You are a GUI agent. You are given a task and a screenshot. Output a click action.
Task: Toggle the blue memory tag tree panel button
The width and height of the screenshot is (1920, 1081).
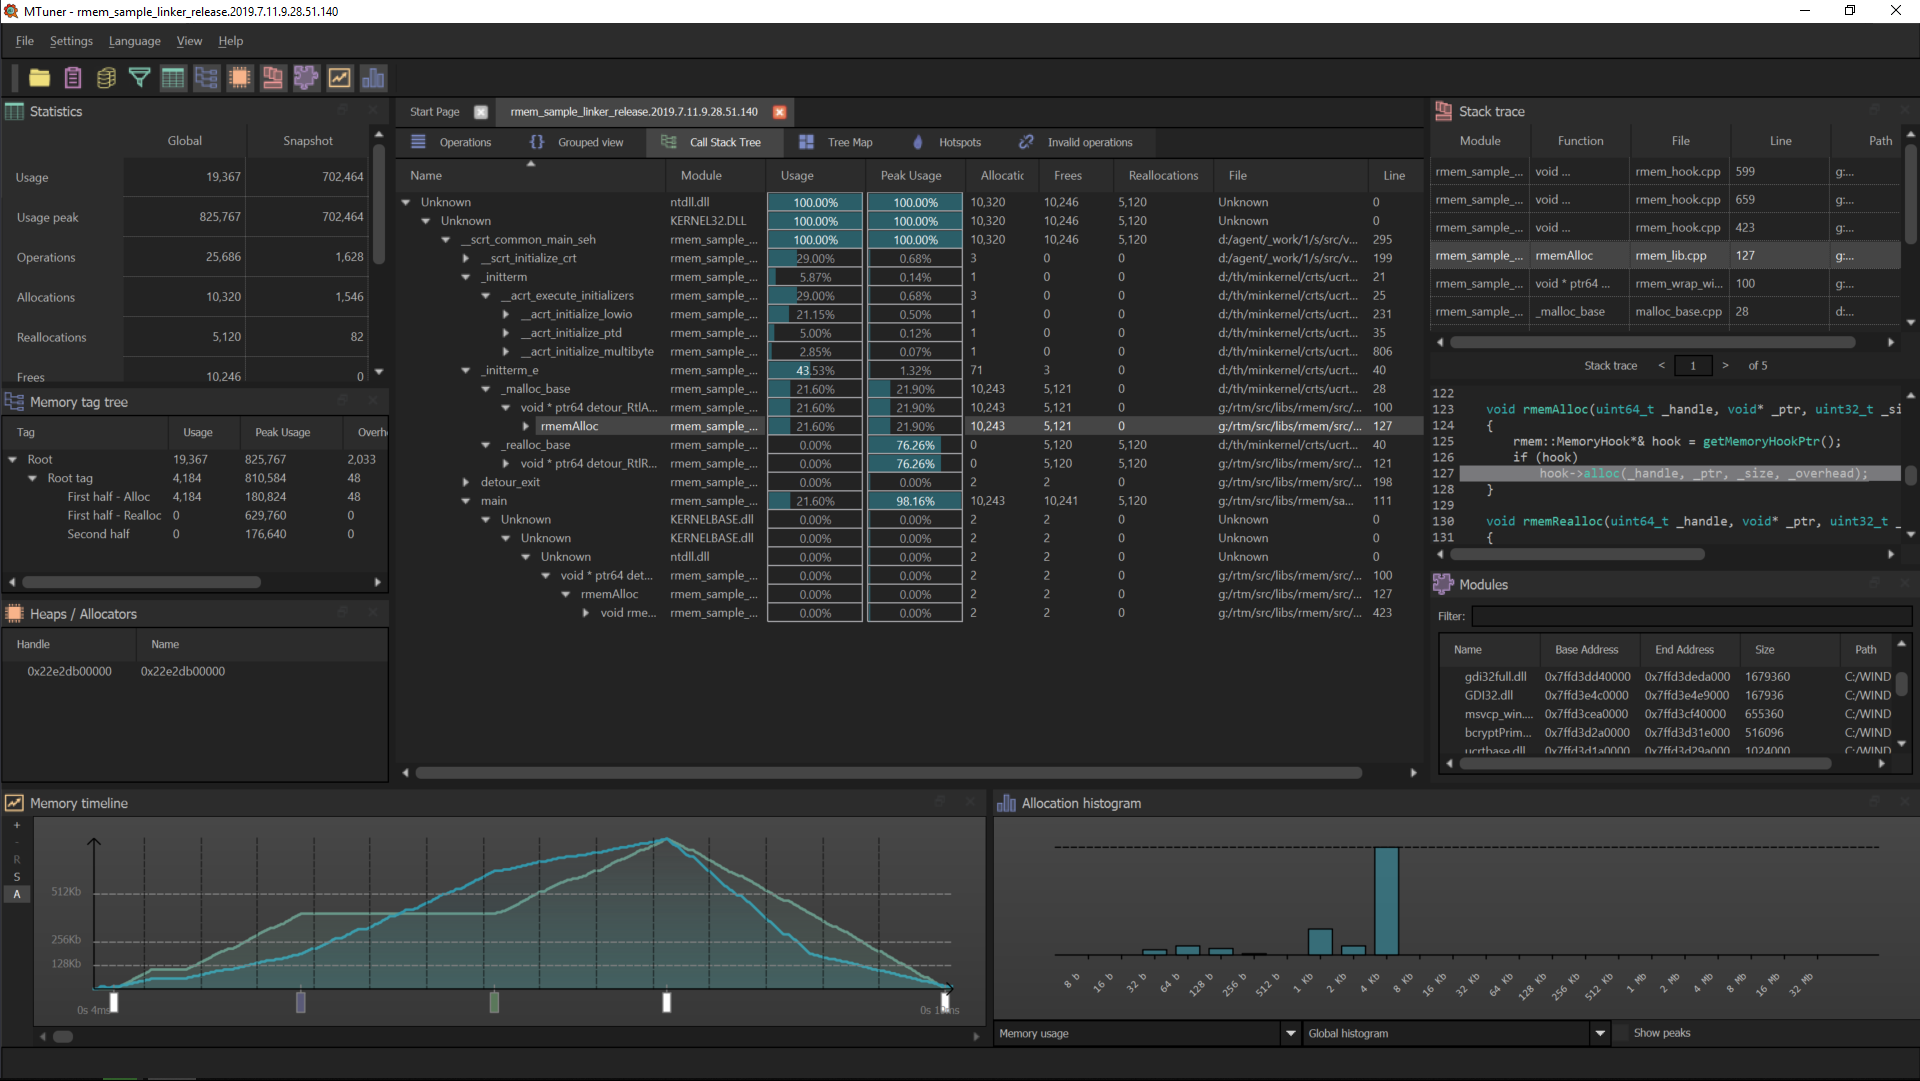coord(206,78)
